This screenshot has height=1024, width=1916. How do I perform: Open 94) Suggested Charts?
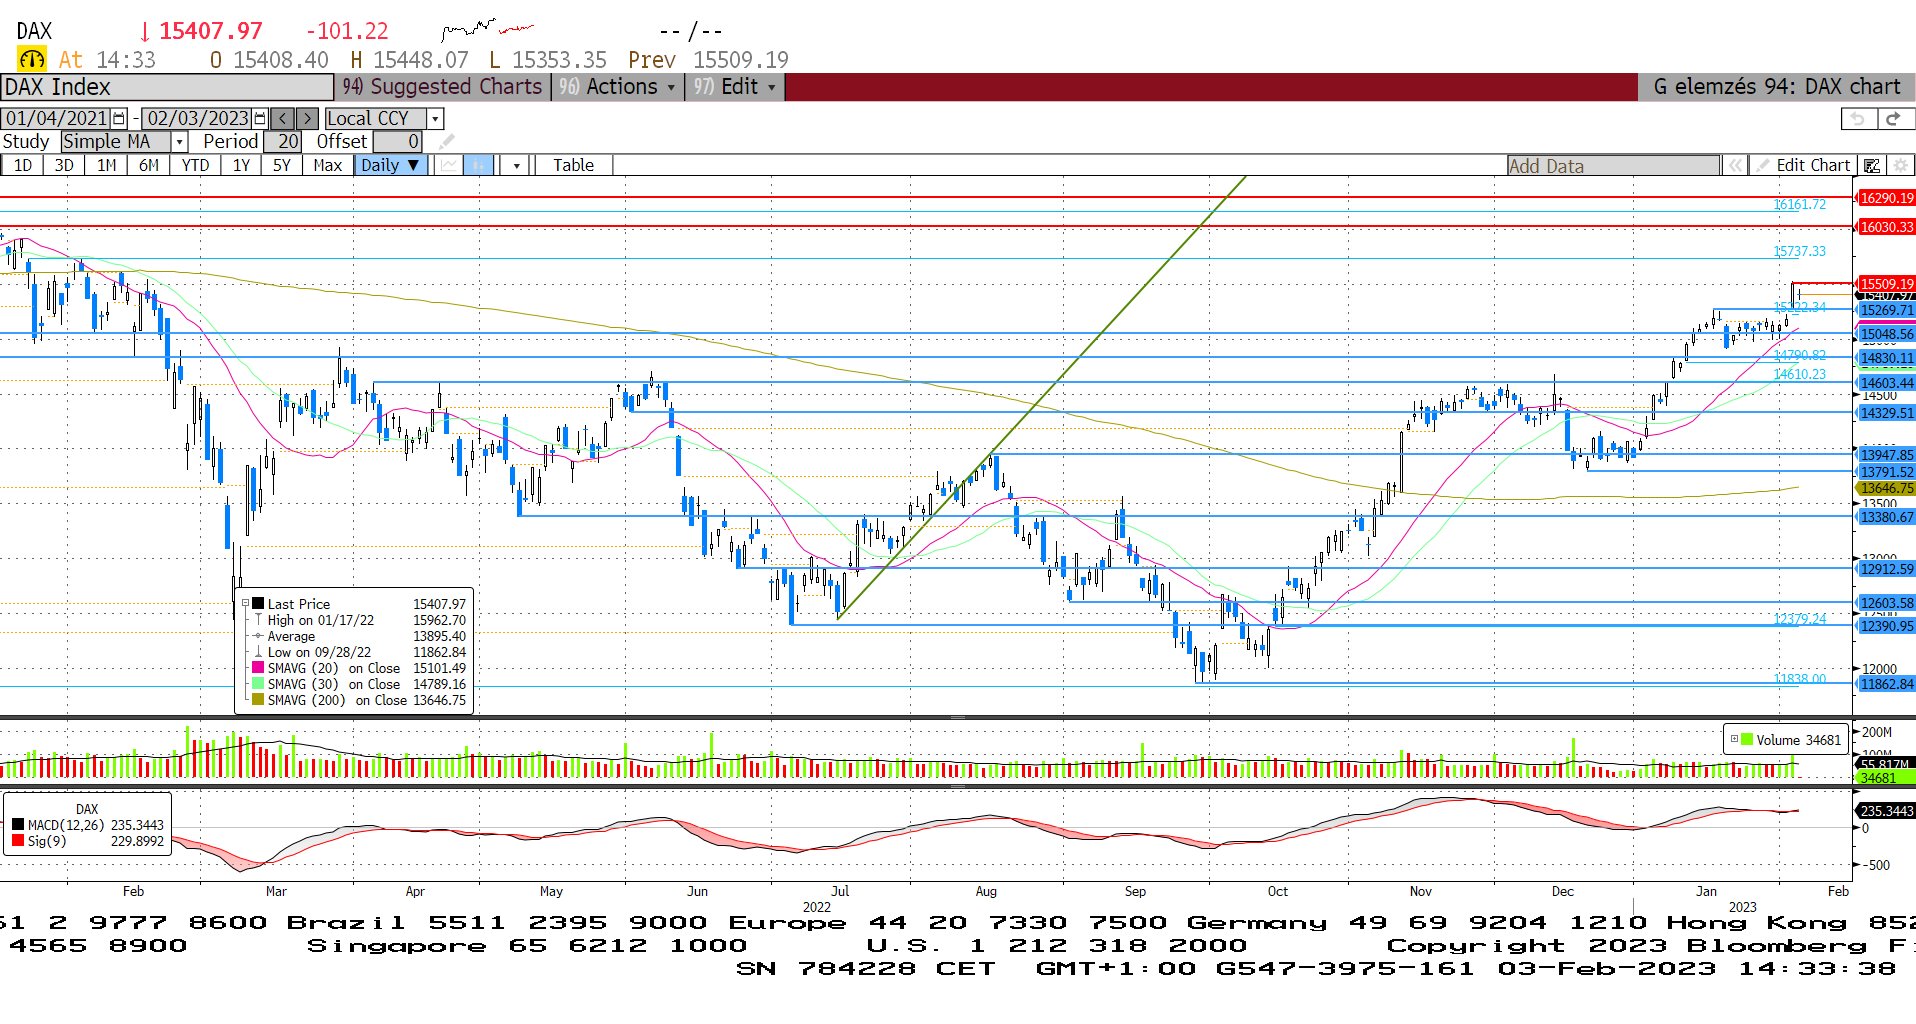pos(443,87)
